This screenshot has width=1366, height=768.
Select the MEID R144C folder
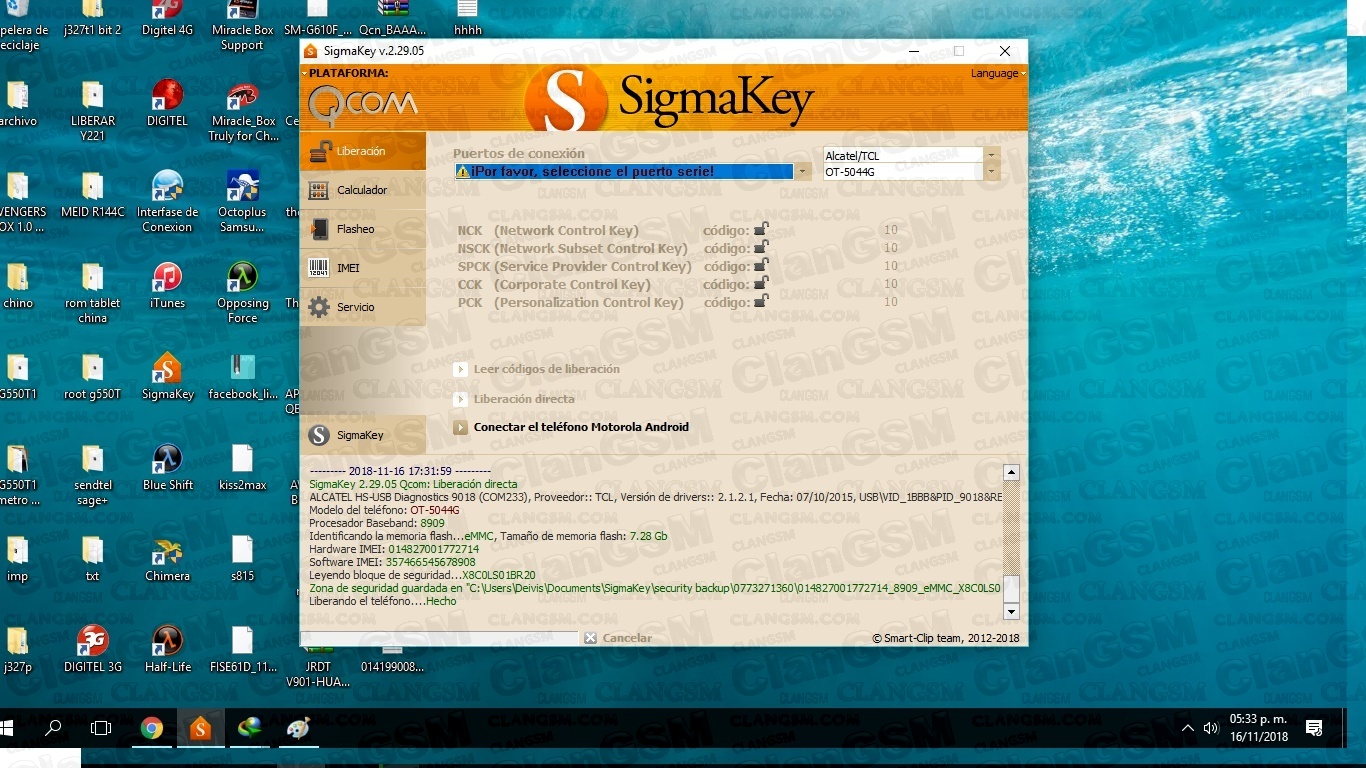coord(92,195)
